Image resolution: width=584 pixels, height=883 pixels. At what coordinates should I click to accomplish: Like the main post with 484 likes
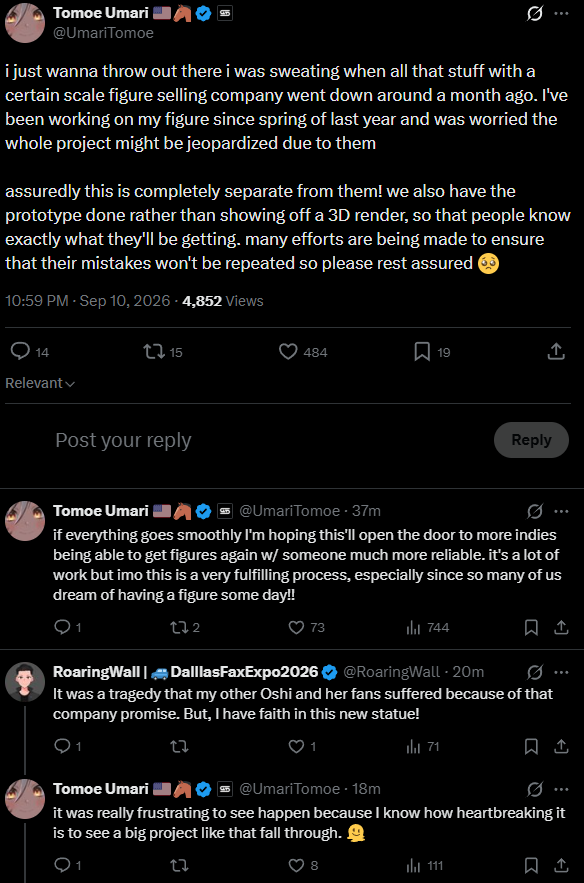[303, 352]
